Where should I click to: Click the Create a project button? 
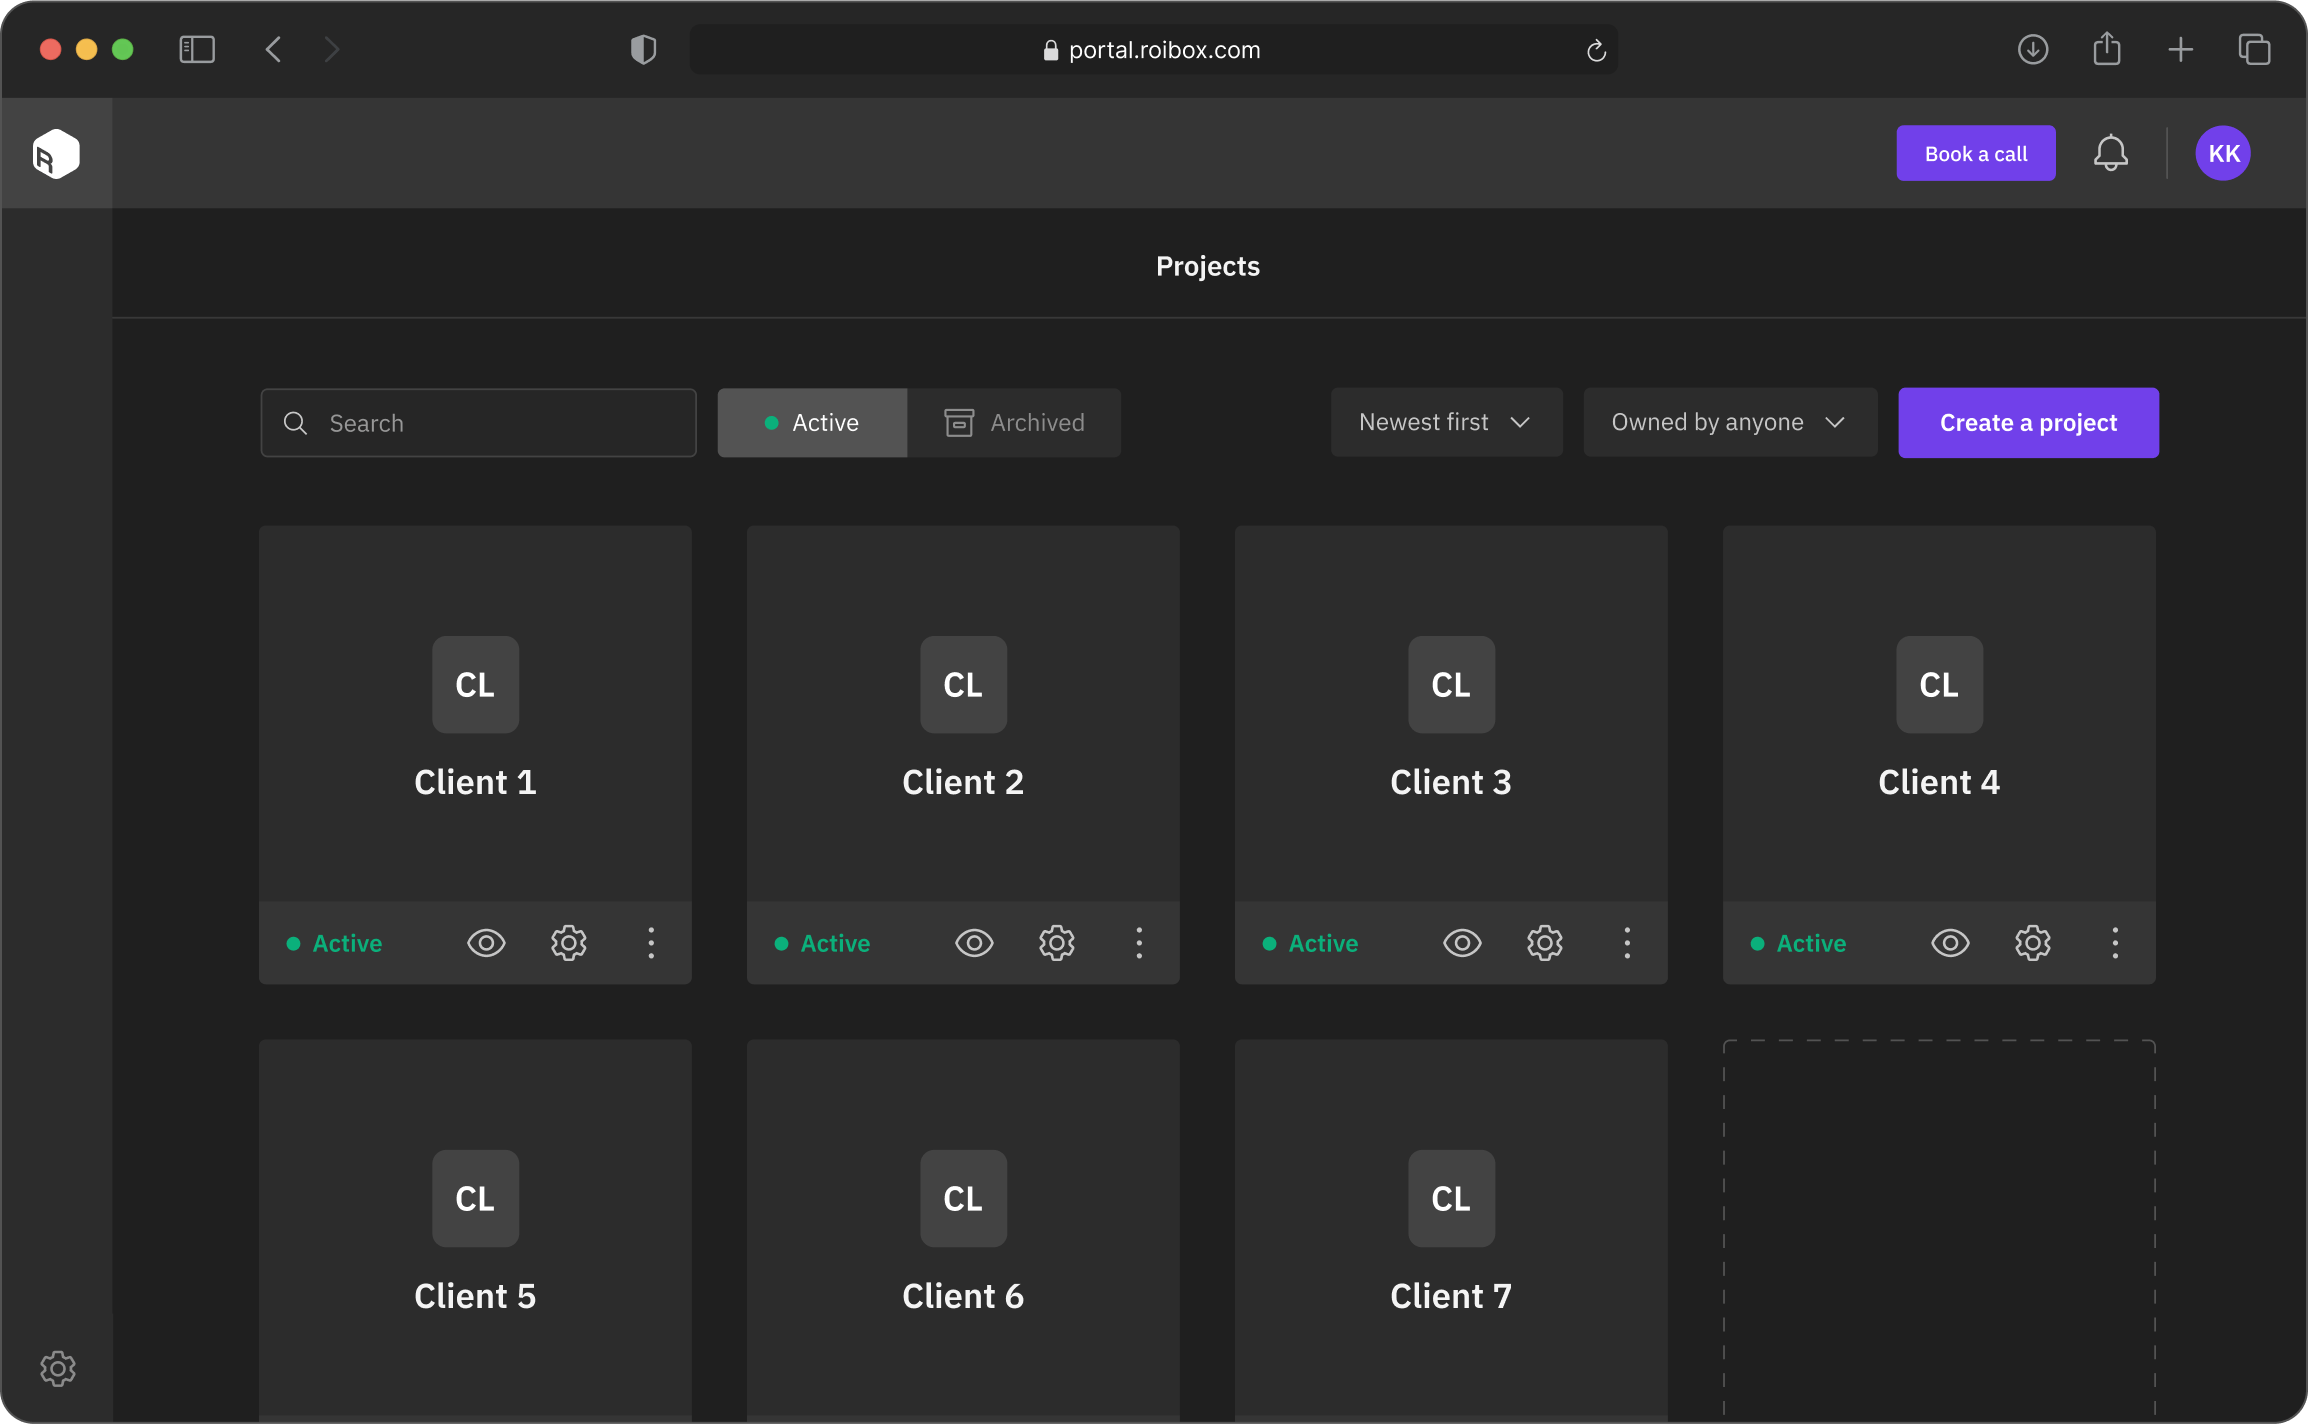[2028, 422]
